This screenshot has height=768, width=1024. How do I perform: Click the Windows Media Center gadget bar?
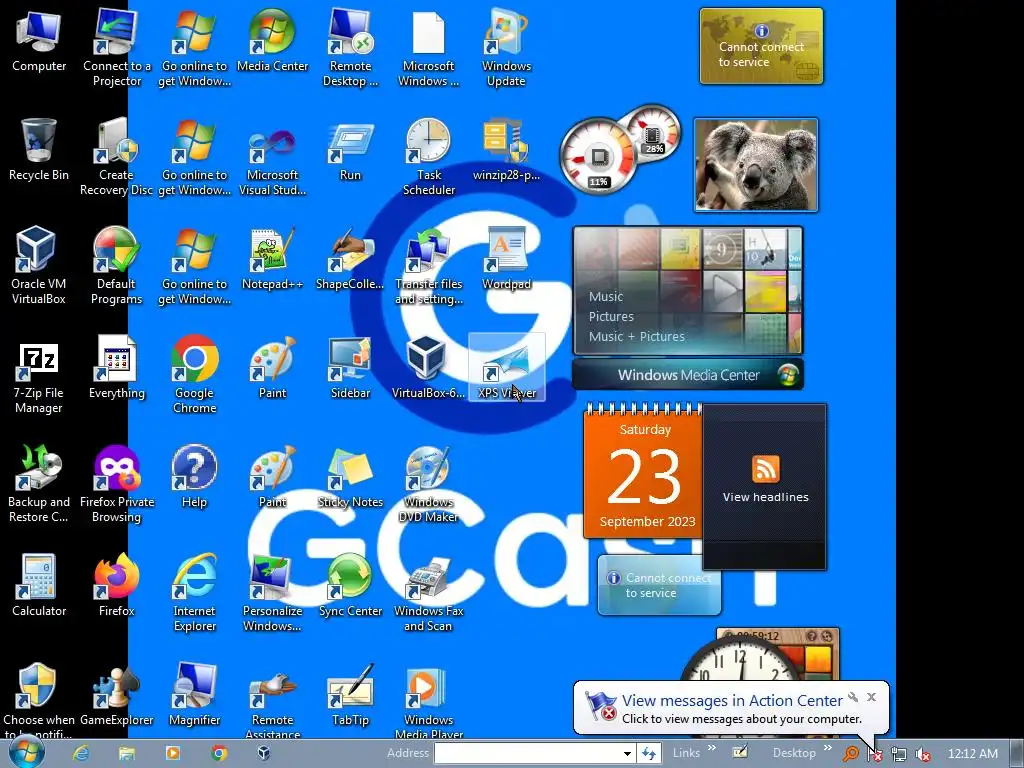click(x=688, y=375)
